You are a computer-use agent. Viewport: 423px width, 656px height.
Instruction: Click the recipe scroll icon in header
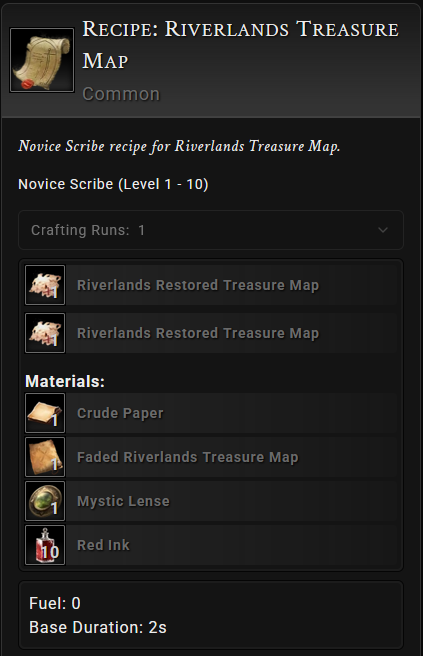[42, 60]
